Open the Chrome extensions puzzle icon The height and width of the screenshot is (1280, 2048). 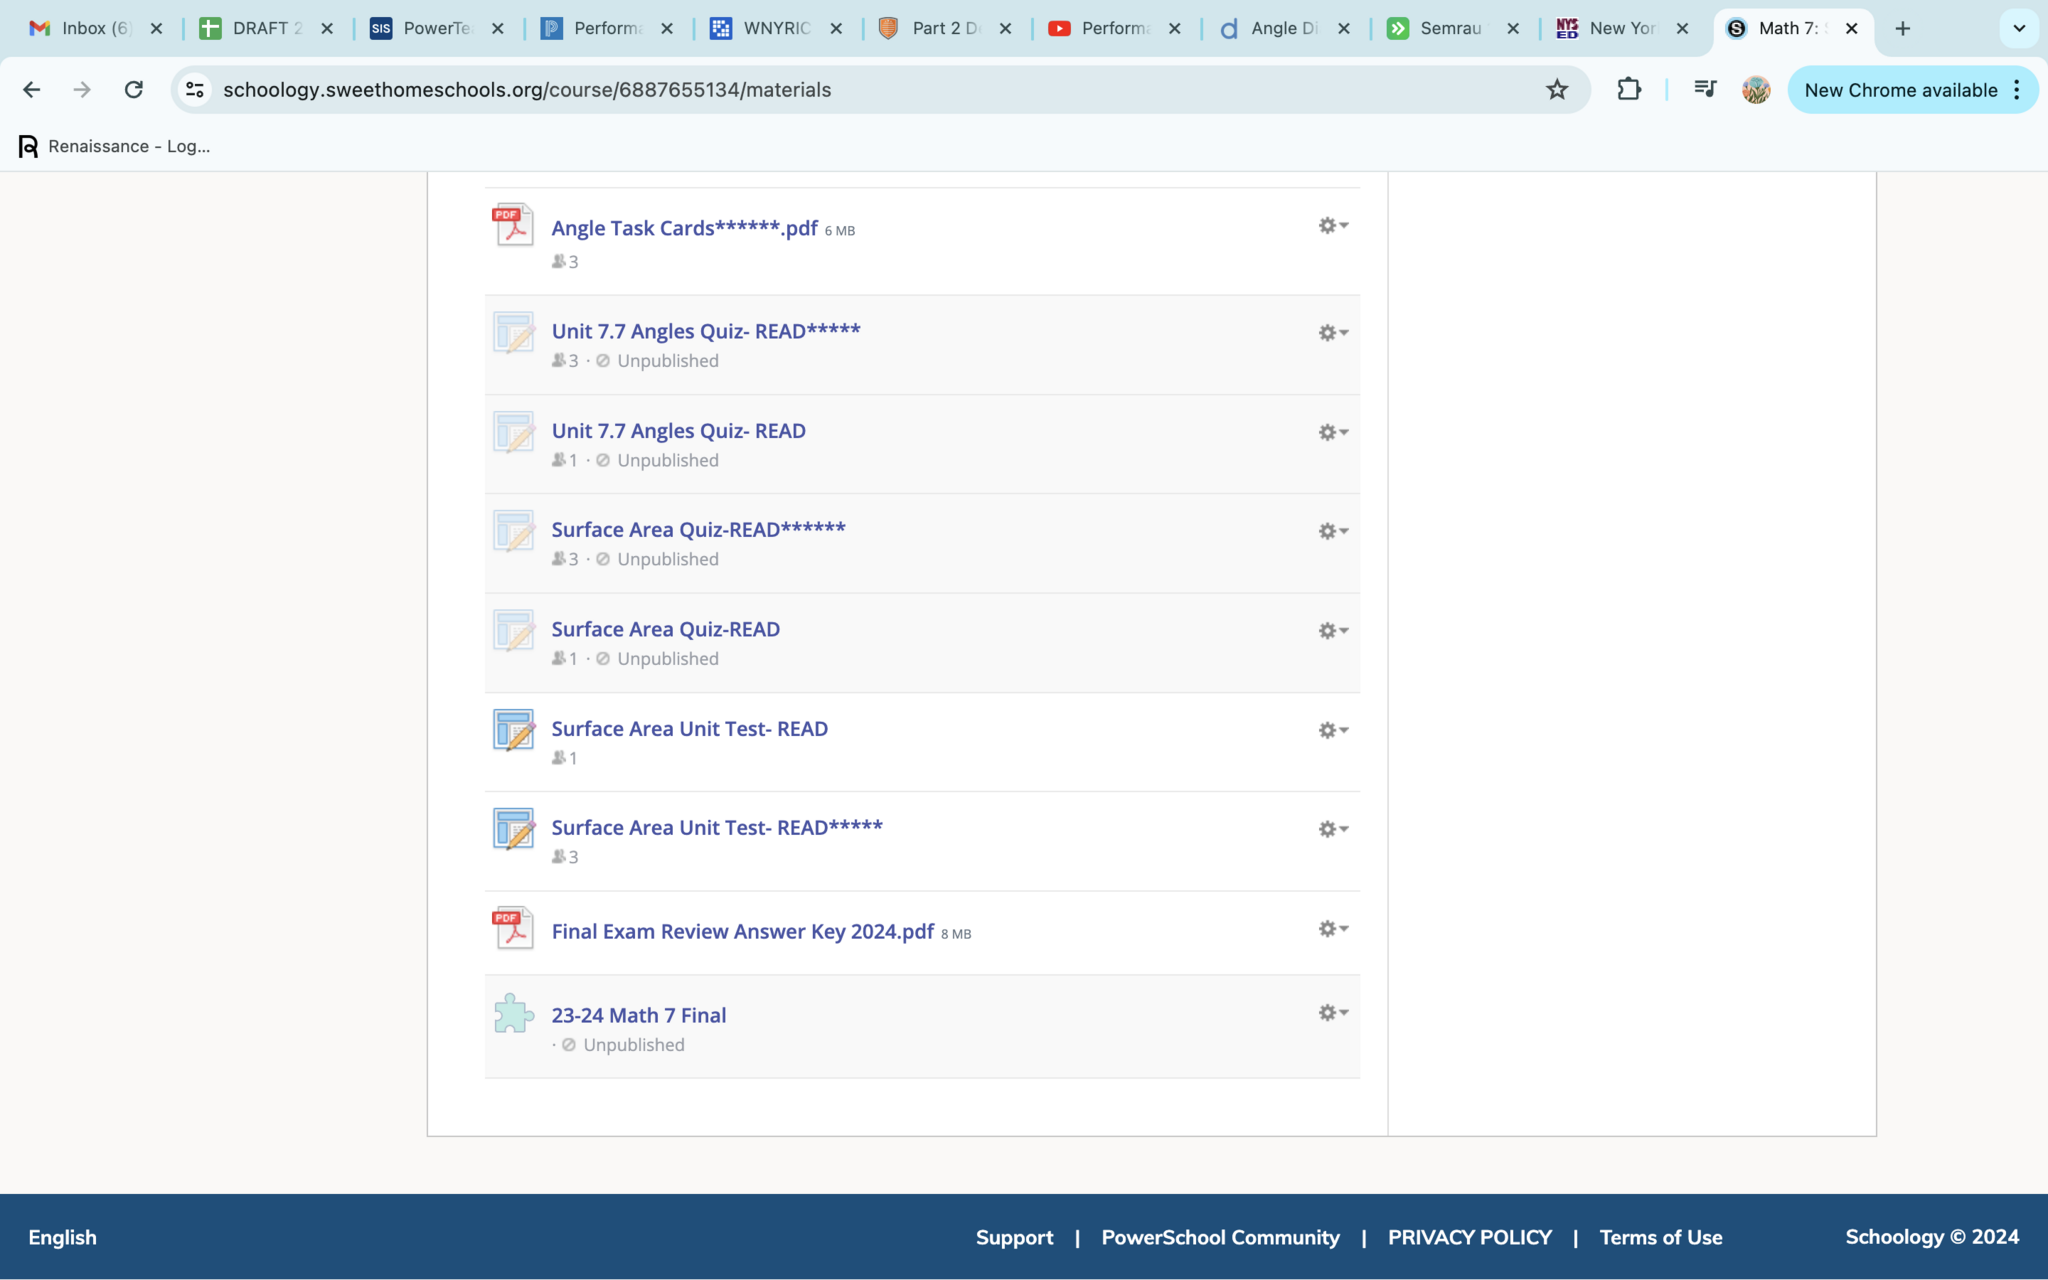tap(1629, 90)
